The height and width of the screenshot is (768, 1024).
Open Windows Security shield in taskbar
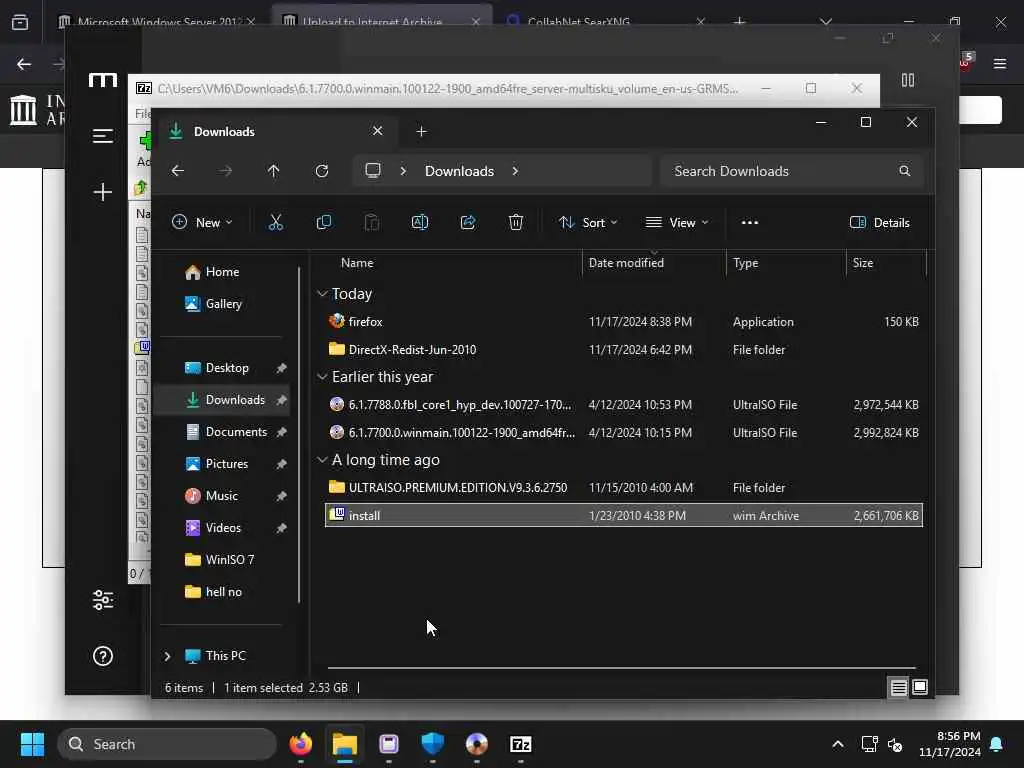pyautogui.click(x=433, y=744)
